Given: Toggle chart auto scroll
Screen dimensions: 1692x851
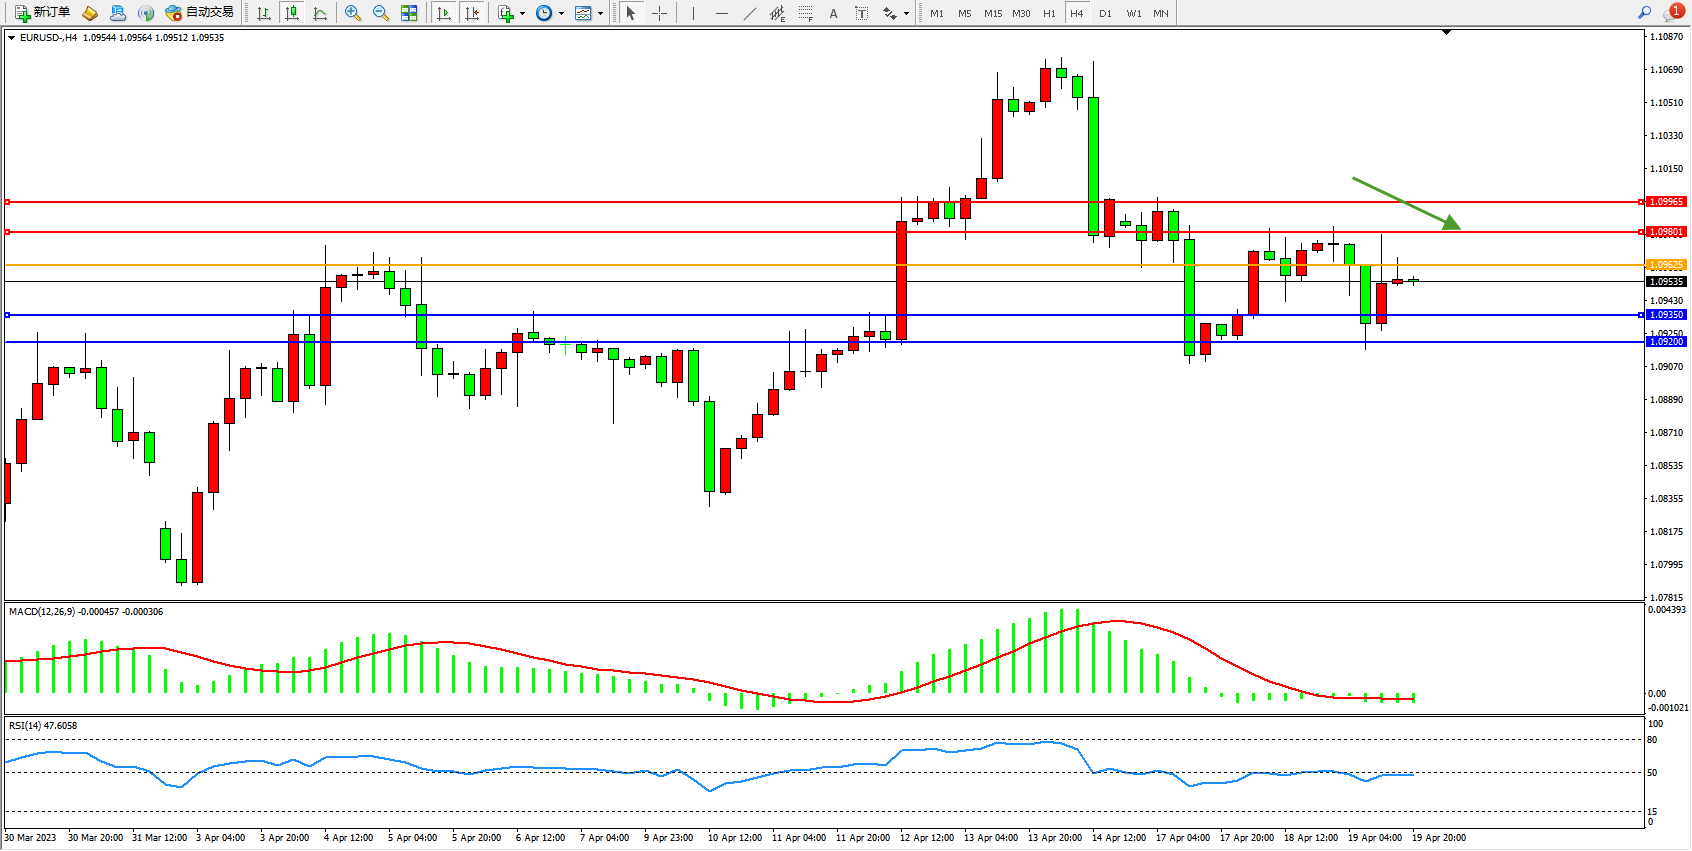Looking at the screenshot, I should pos(444,13).
